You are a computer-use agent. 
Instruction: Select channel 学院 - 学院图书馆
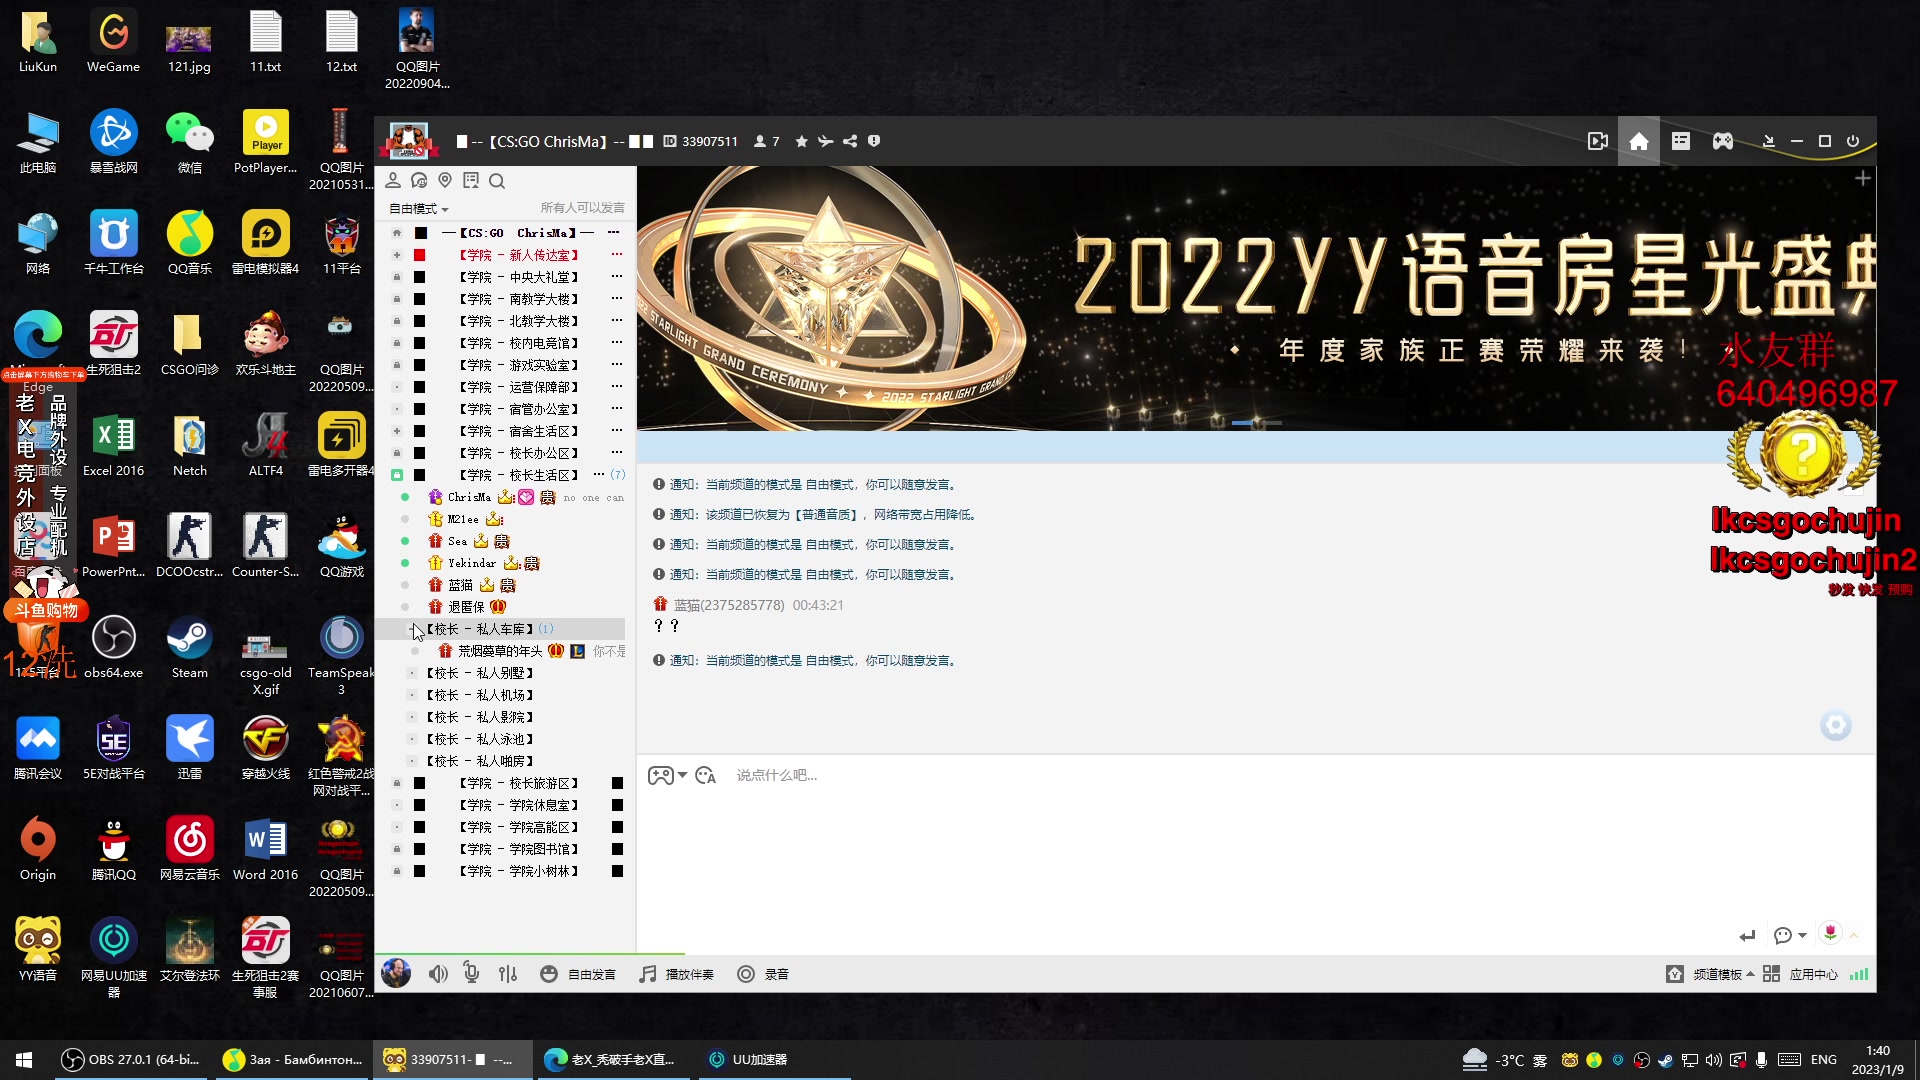click(x=518, y=849)
